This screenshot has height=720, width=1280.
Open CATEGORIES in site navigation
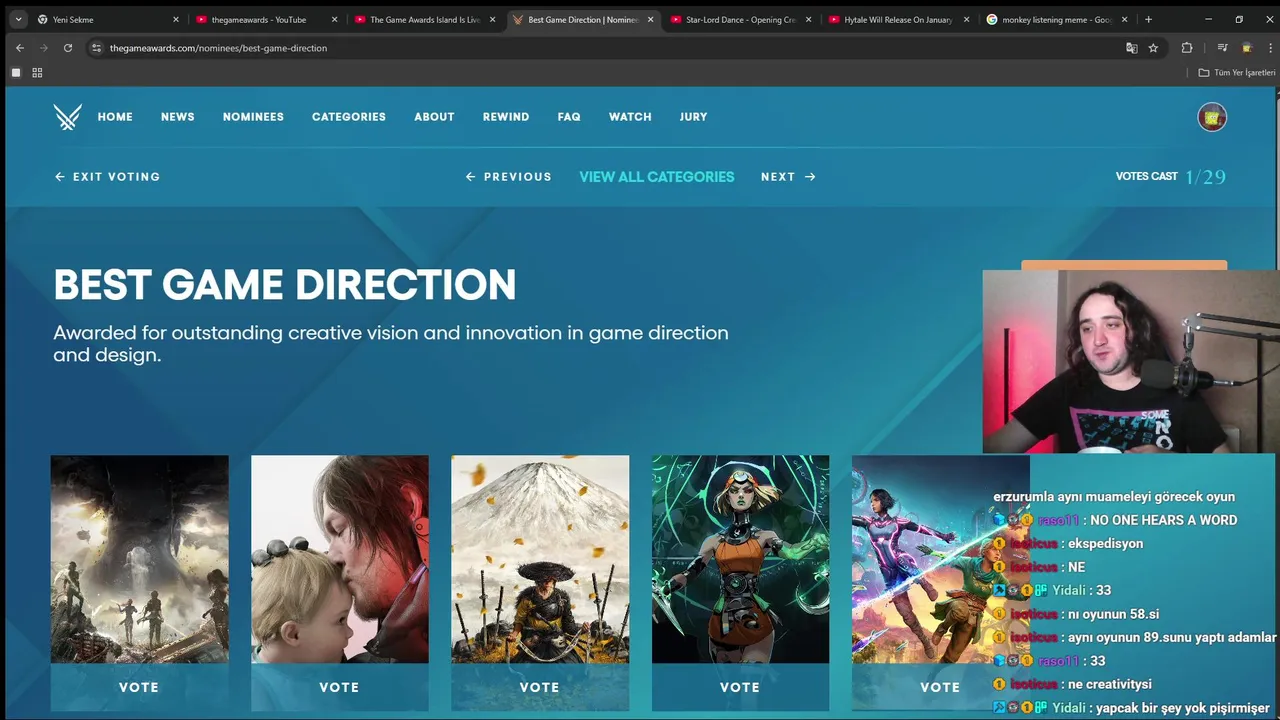coord(349,117)
